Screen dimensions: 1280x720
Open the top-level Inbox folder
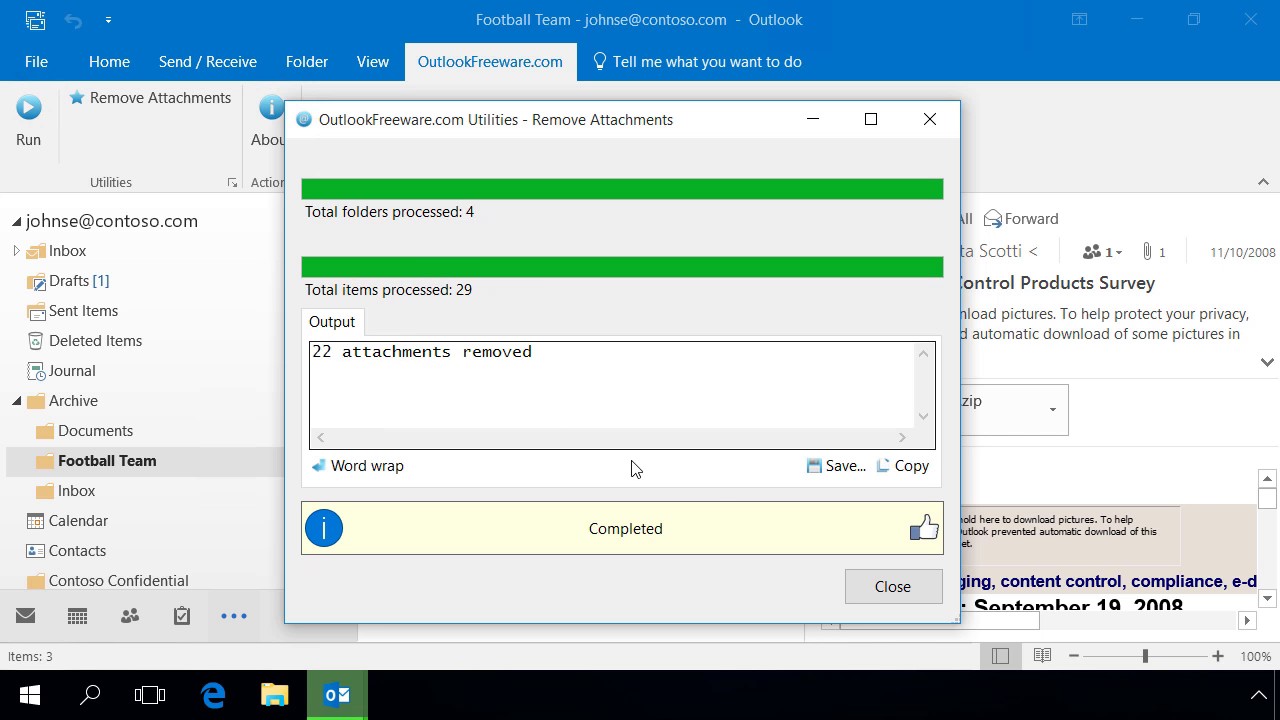[68, 251]
